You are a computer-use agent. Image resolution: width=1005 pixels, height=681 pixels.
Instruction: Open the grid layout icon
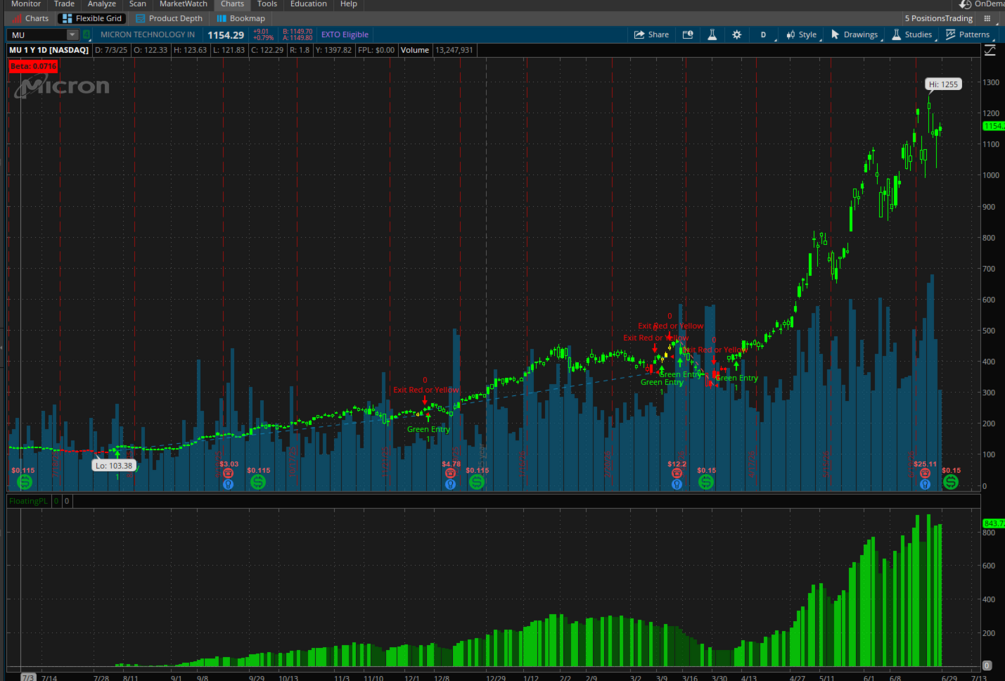pos(988,19)
